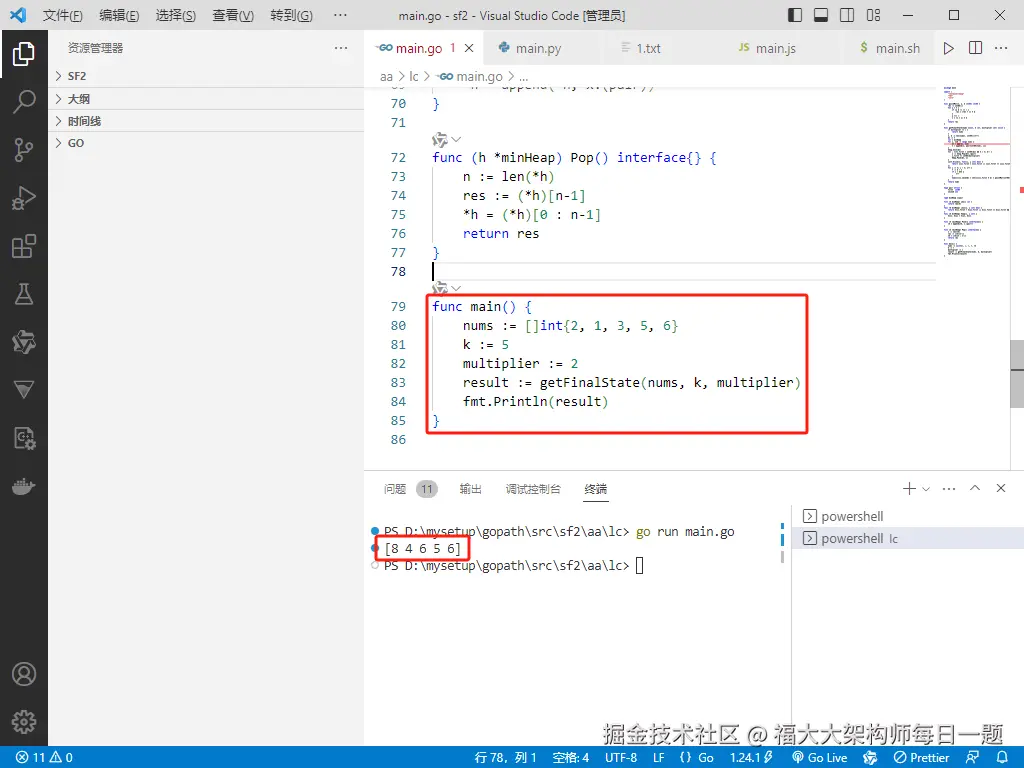Open the 选择(S) menu
Viewport: 1024px width, 768px height.
(176, 15)
